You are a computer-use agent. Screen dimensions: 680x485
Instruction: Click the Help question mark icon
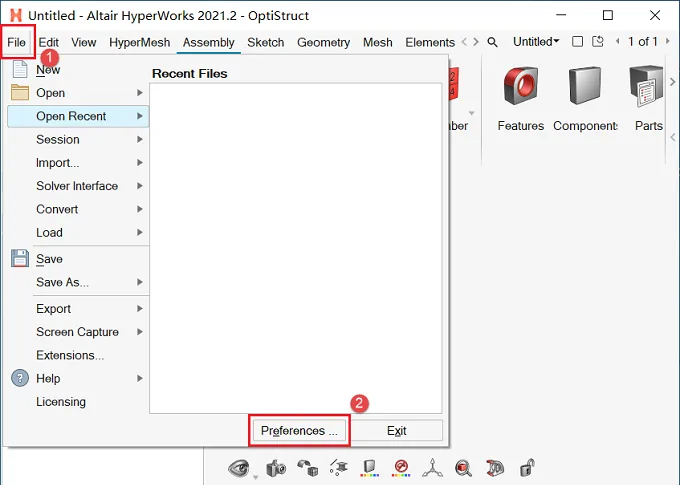(20, 378)
